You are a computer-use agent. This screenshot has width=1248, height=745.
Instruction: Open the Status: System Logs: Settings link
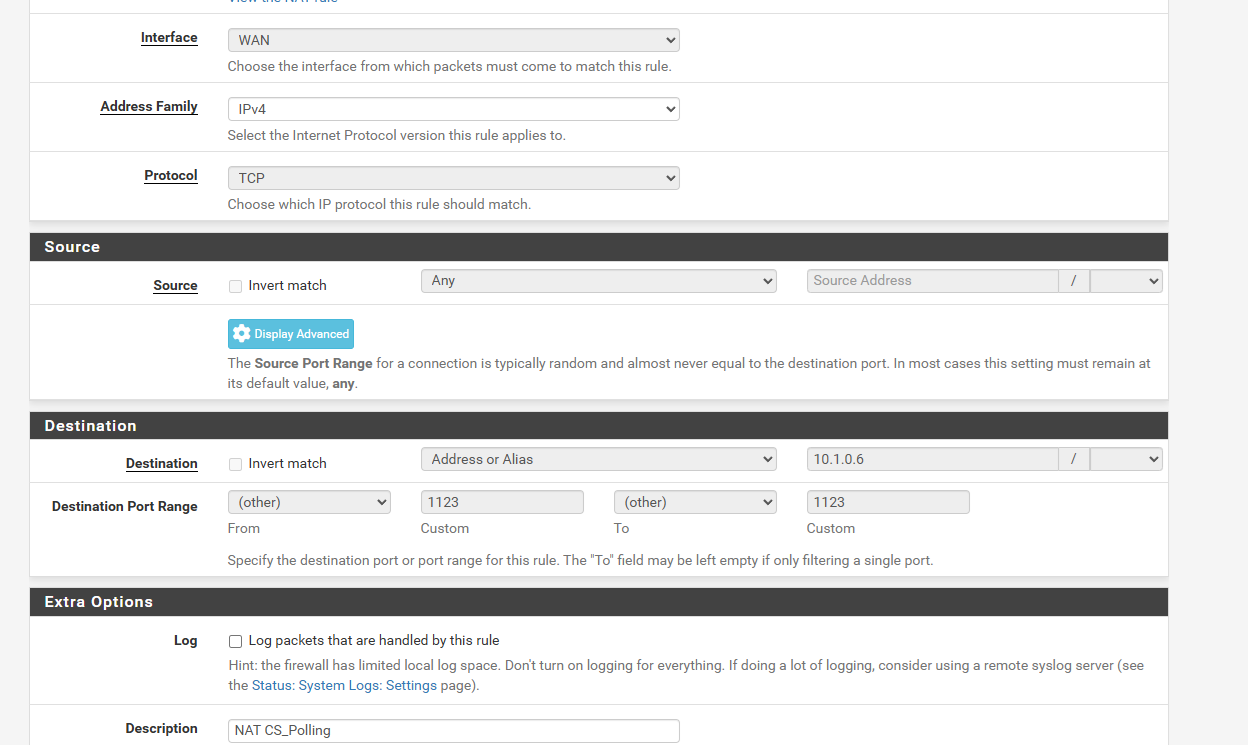pos(344,686)
